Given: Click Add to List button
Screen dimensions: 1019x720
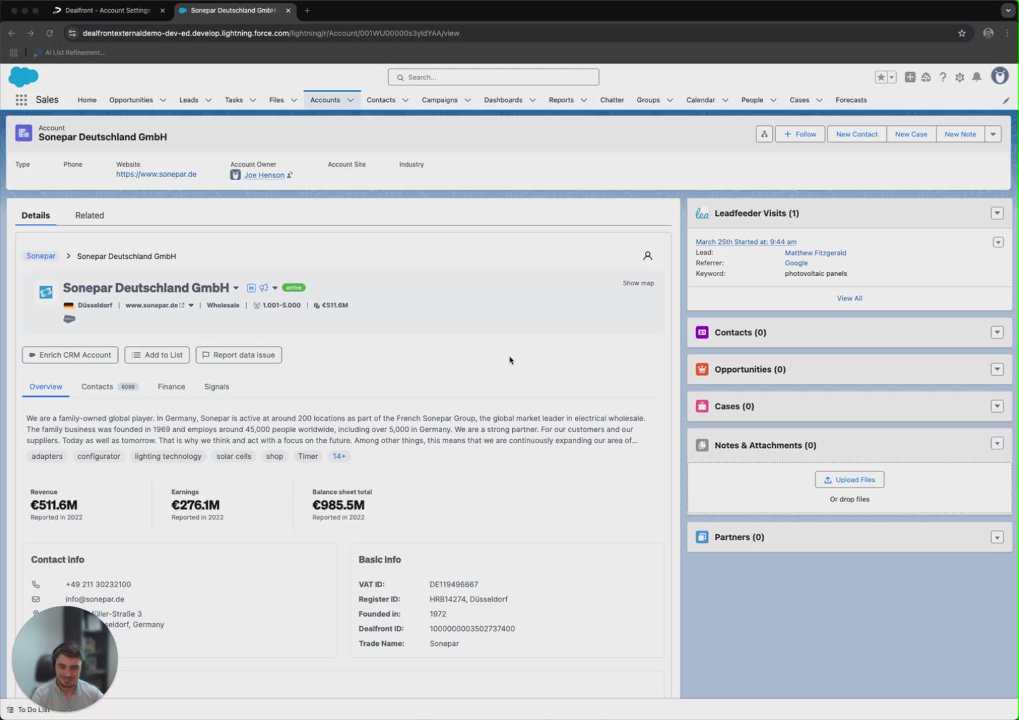Looking at the screenshot, I should 157,355.
